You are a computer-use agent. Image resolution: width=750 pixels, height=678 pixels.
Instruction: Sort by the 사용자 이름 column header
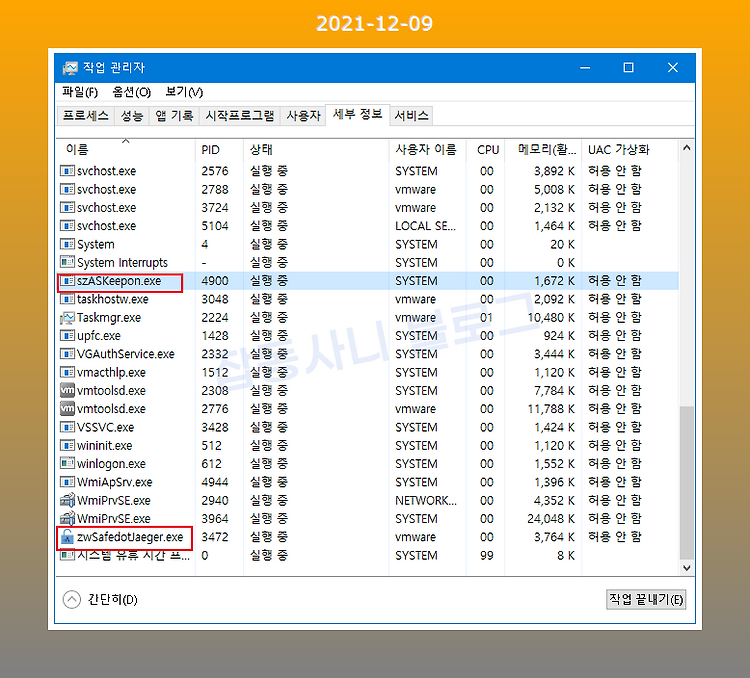point(428,150)
